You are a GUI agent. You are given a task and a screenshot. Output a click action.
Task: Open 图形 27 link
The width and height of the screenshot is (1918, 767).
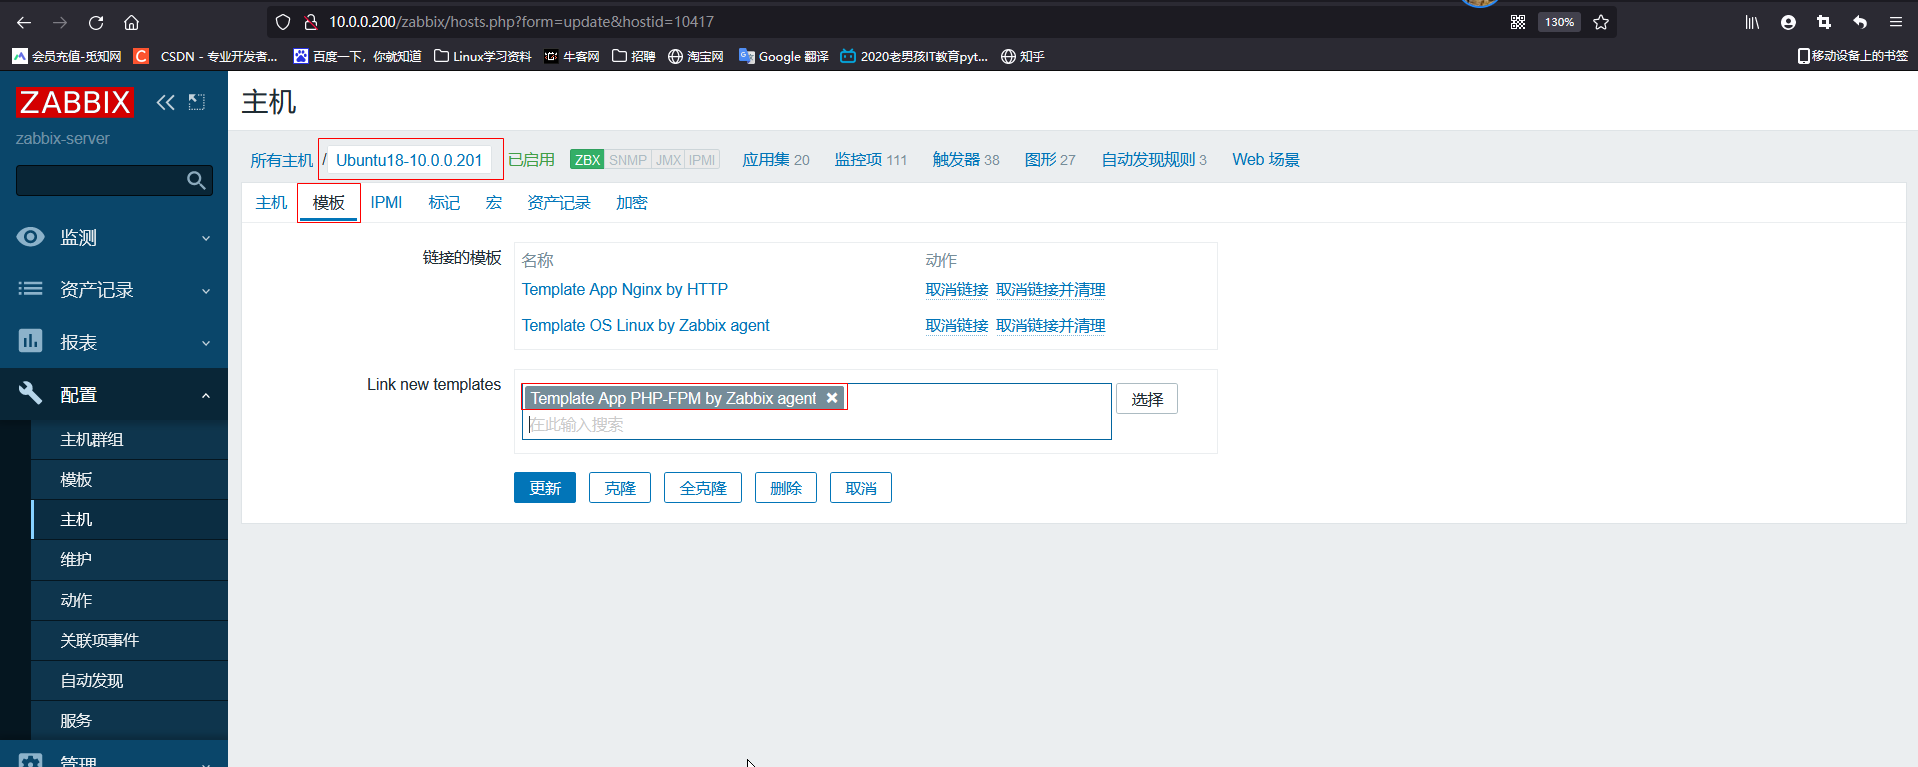point(1050,160)
